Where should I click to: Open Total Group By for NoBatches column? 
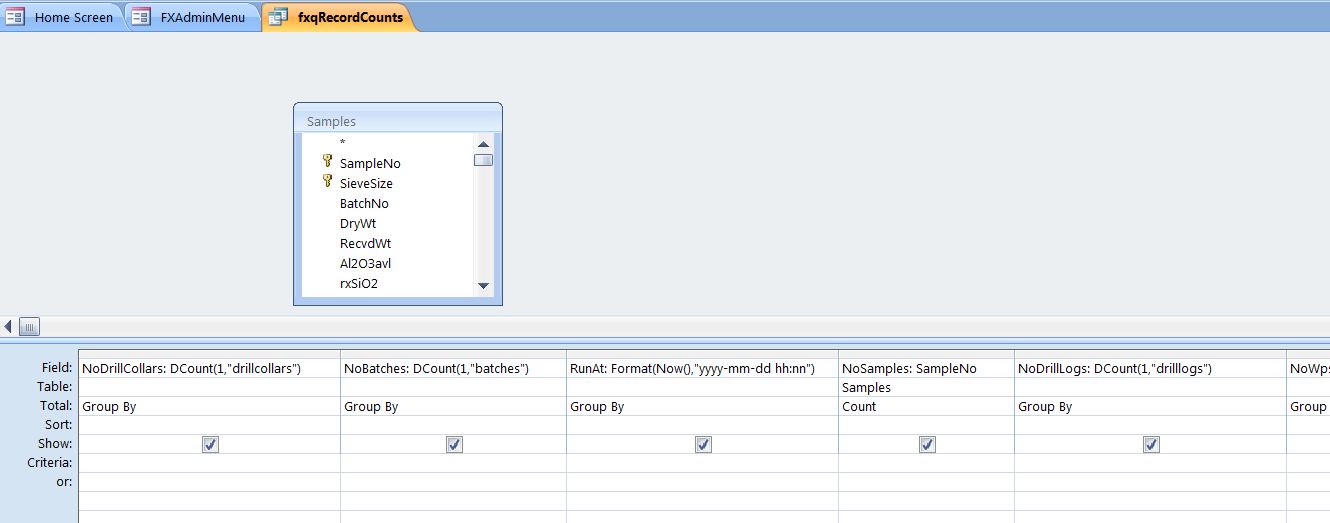453,406
